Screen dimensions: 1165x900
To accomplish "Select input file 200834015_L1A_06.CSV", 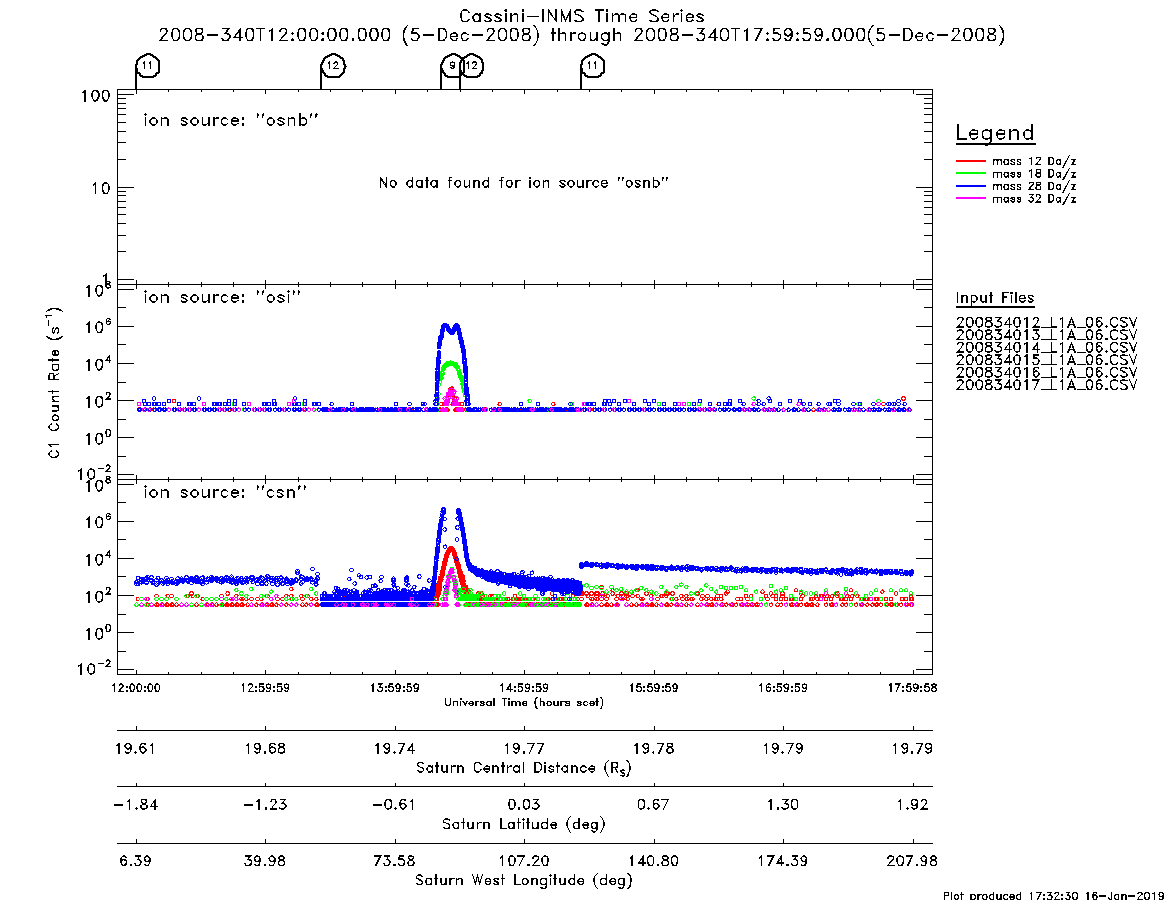I will (1046, 360).
